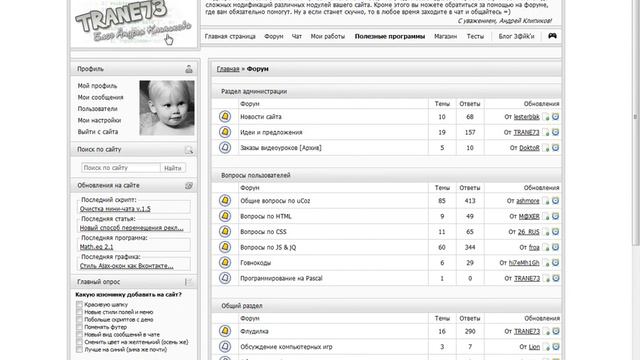Click the profile avatar photo

pos(167,108)
